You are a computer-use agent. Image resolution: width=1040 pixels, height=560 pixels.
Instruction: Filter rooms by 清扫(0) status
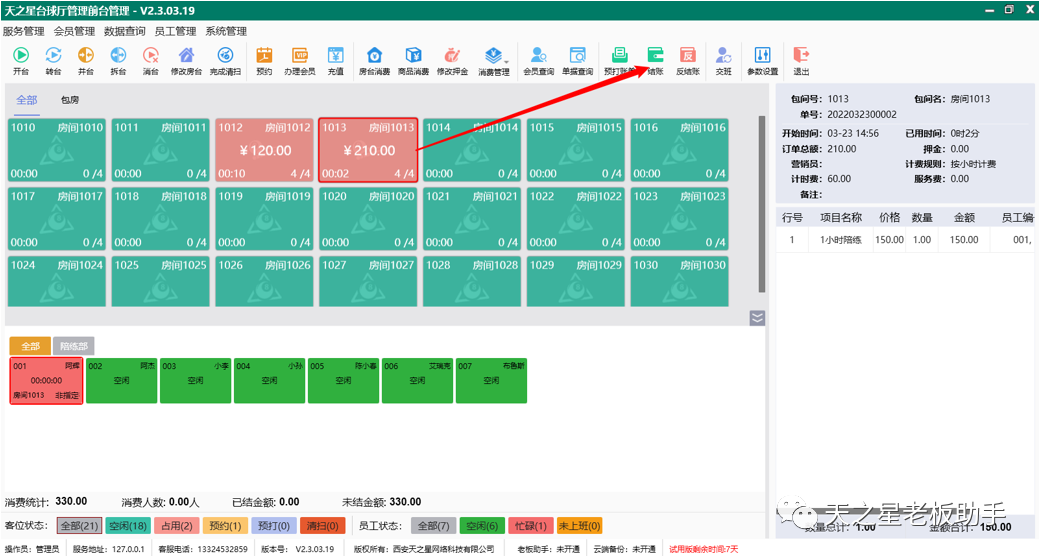(322, 526)
